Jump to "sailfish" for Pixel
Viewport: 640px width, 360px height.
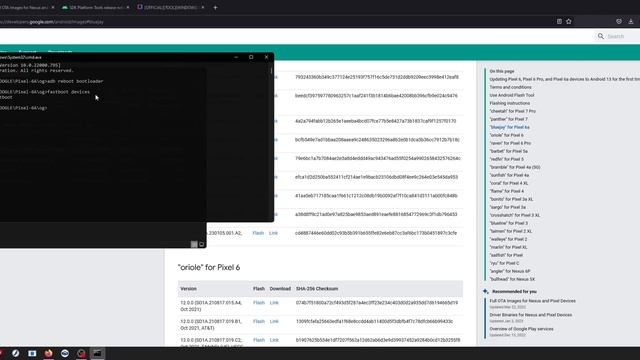tap(506, 255)
